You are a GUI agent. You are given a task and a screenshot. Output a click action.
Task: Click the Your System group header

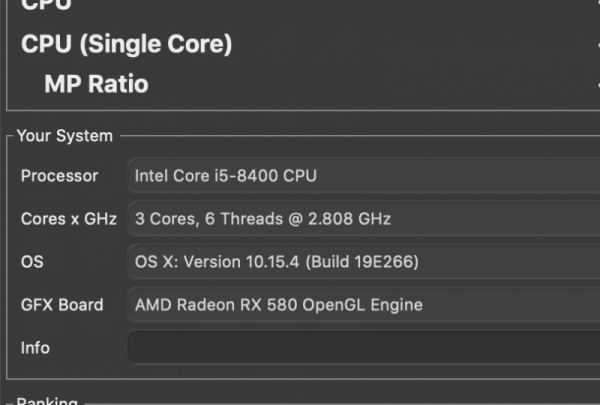(64, 136)
